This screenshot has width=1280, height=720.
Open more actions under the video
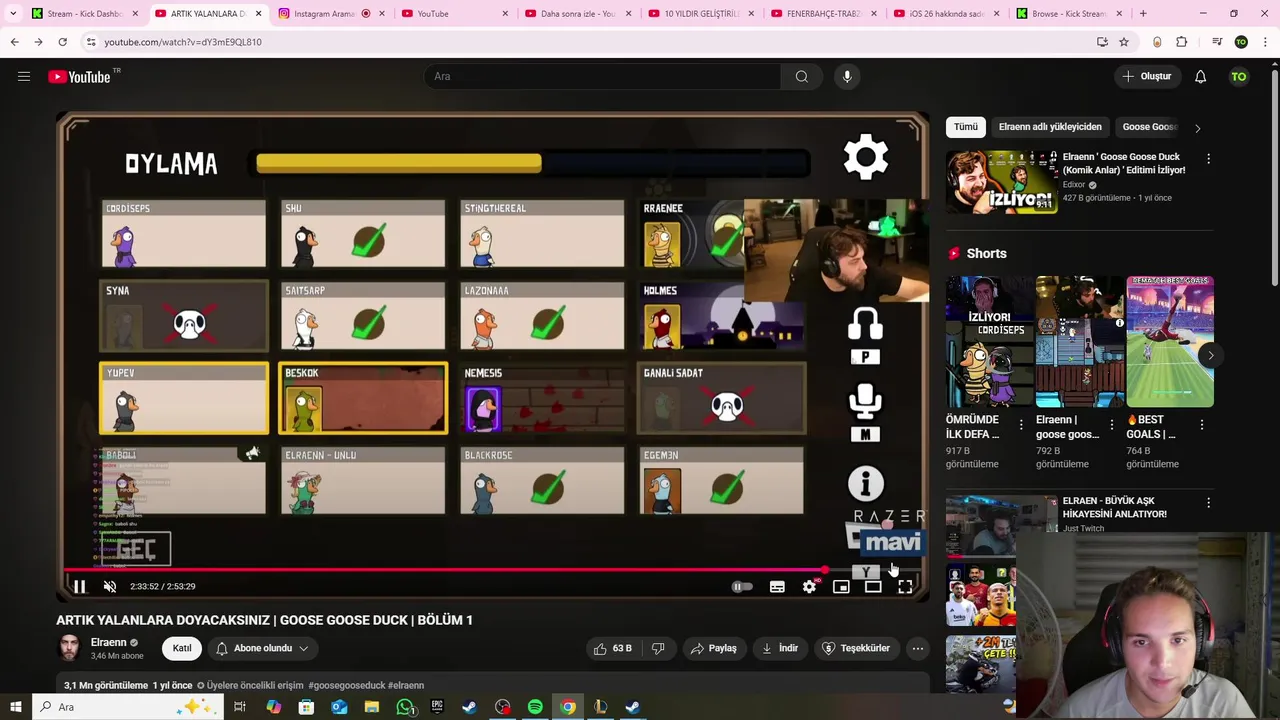[x=917, y=648]
